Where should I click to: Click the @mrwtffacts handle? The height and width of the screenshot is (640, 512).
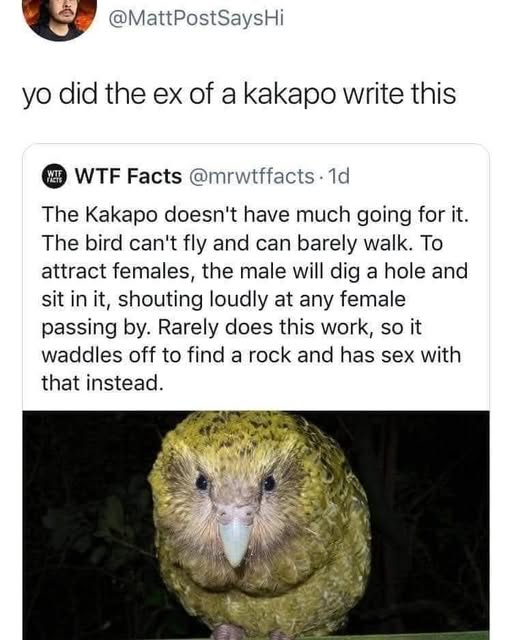[250, 176]
